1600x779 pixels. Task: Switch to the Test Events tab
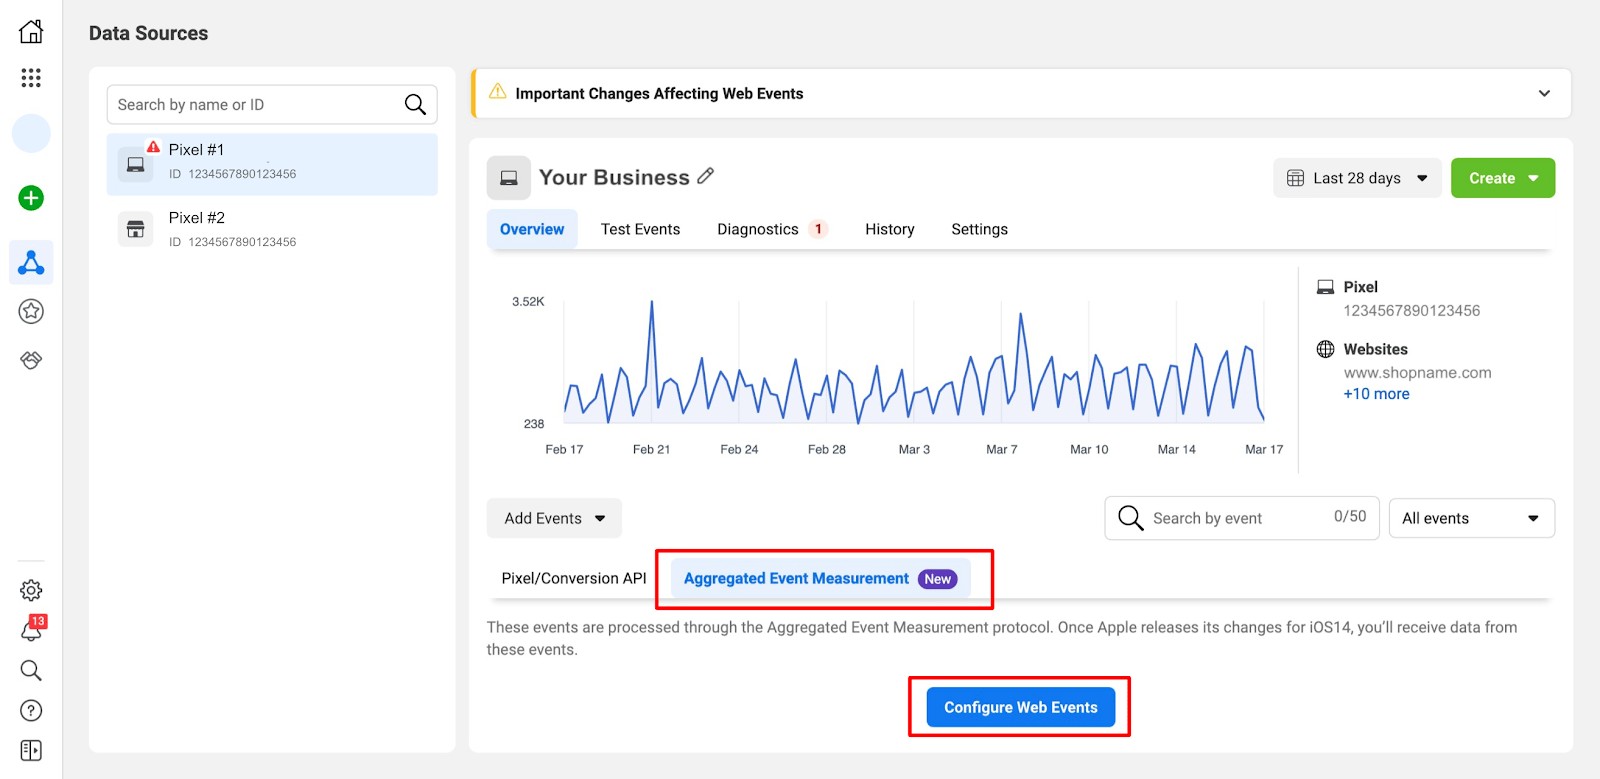click(640, 229)
